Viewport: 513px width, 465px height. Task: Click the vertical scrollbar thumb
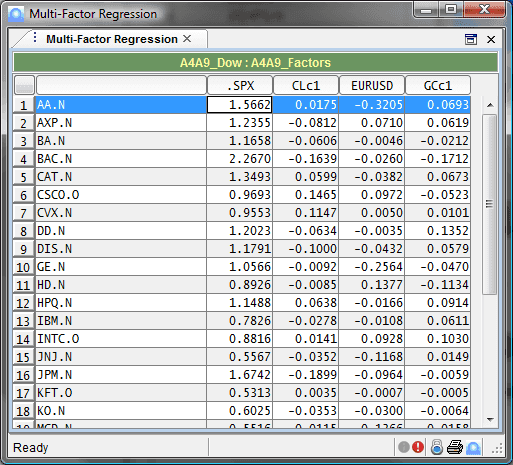point(489,204)
